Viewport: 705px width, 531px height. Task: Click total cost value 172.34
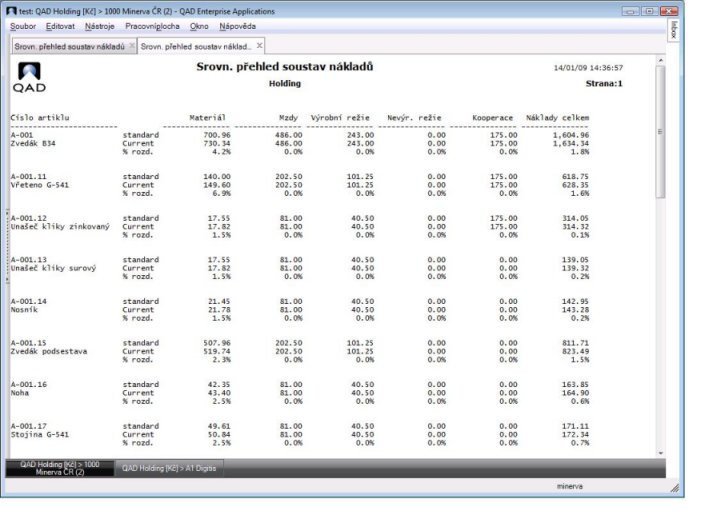click(x=576, y=434)
